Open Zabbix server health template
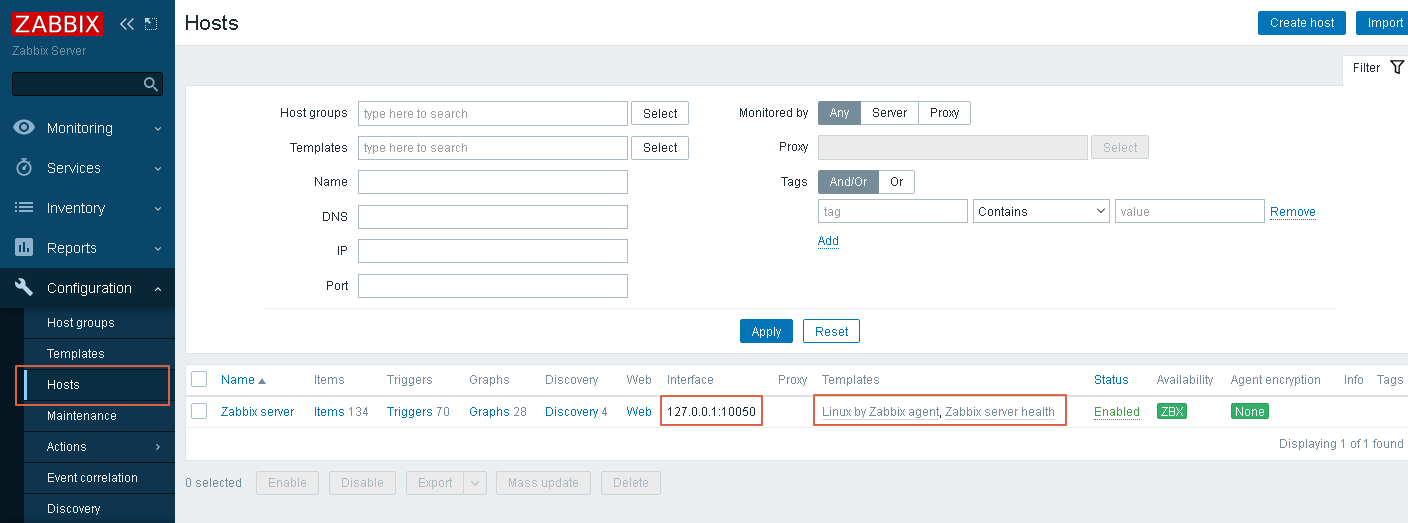Screen dimensions: 1408x523 coord(1000,411)
